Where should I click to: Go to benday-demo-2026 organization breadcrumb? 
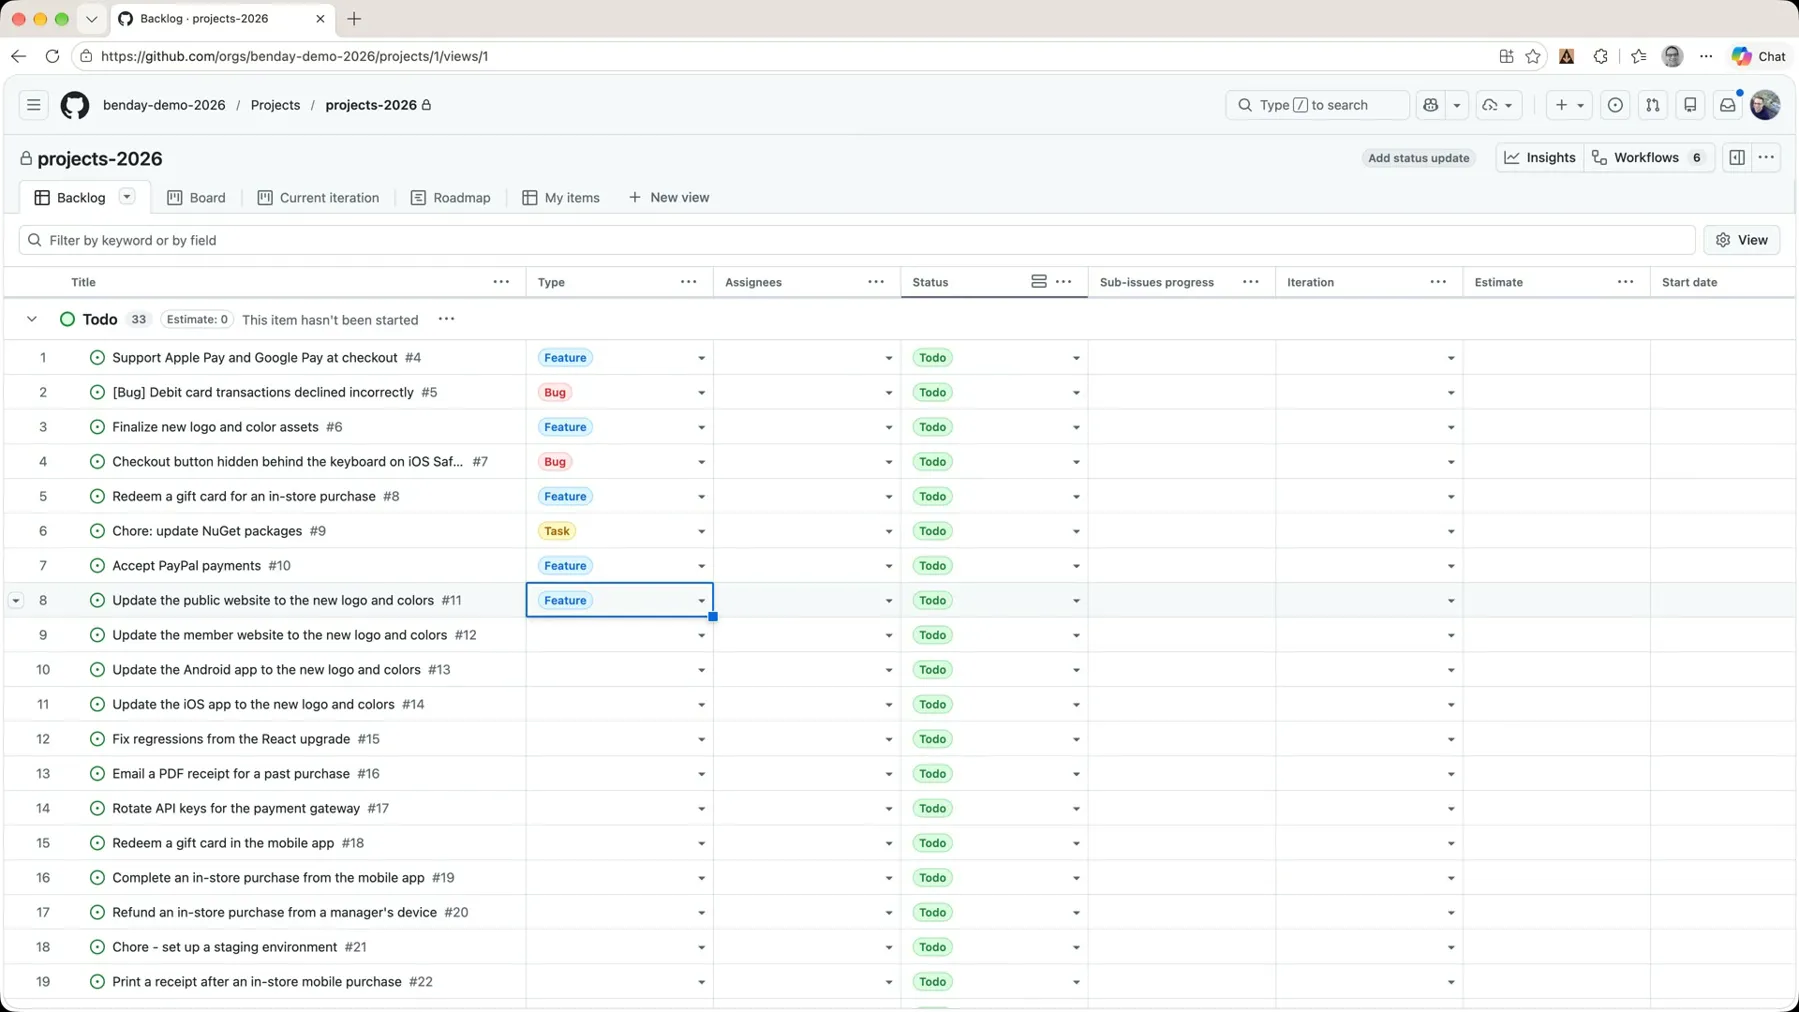point(164,105)
